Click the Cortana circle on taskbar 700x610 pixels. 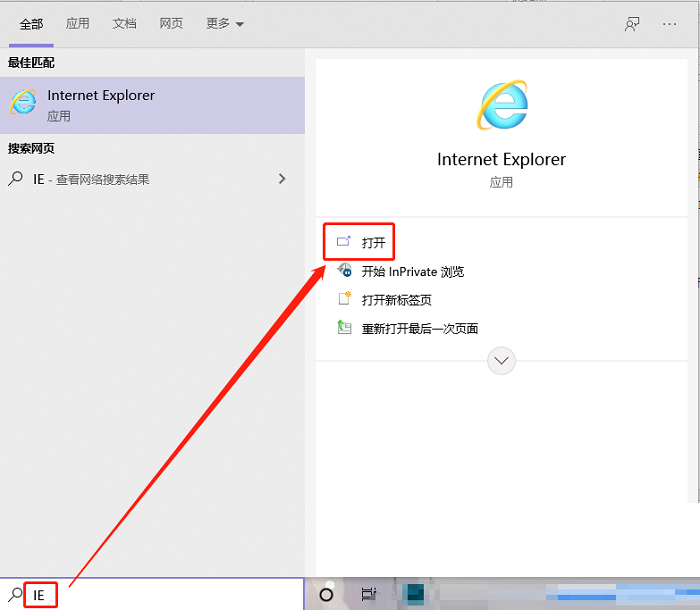[326, 595]
